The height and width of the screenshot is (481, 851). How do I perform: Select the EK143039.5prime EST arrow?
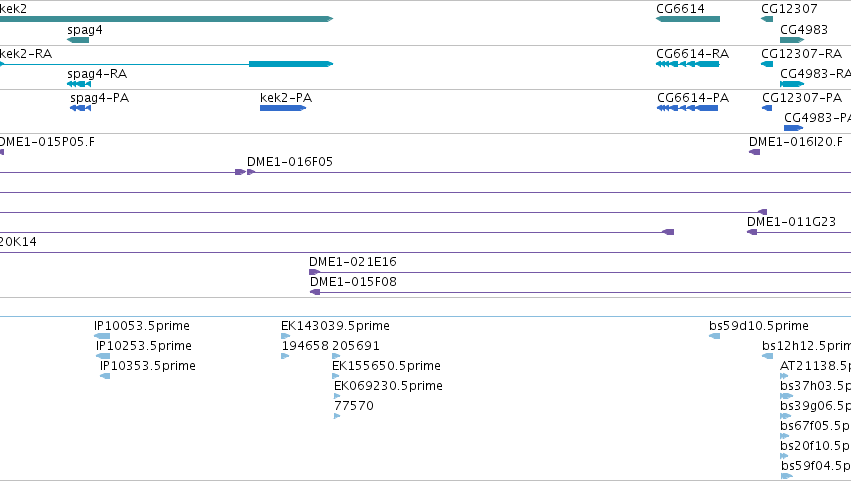click(285, 336)
